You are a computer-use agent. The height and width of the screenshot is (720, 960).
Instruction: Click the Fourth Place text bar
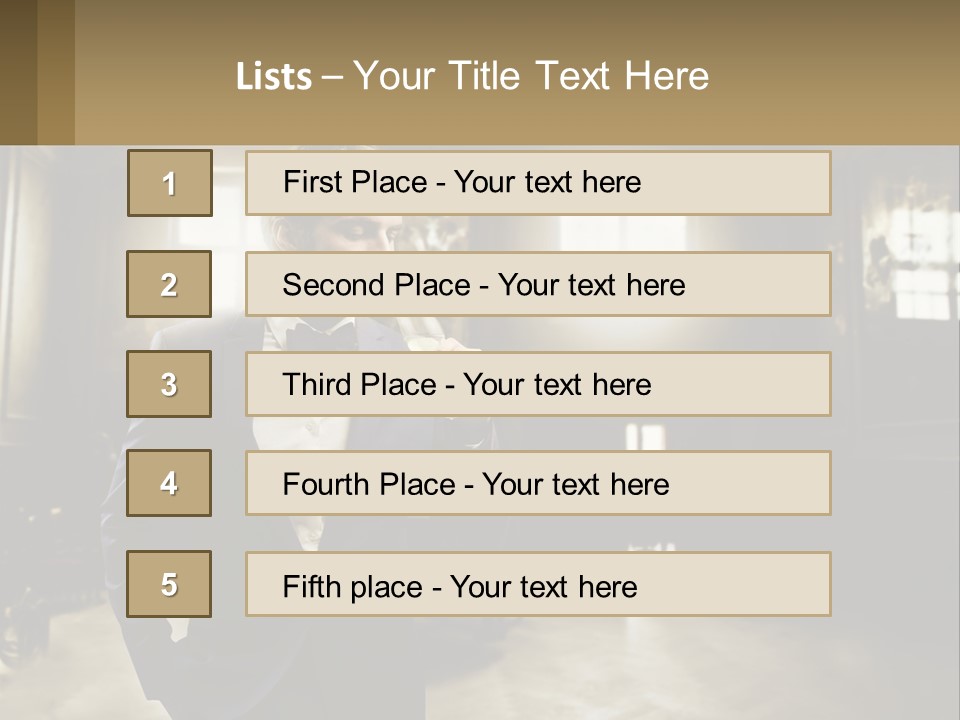(x=538, y=483)
